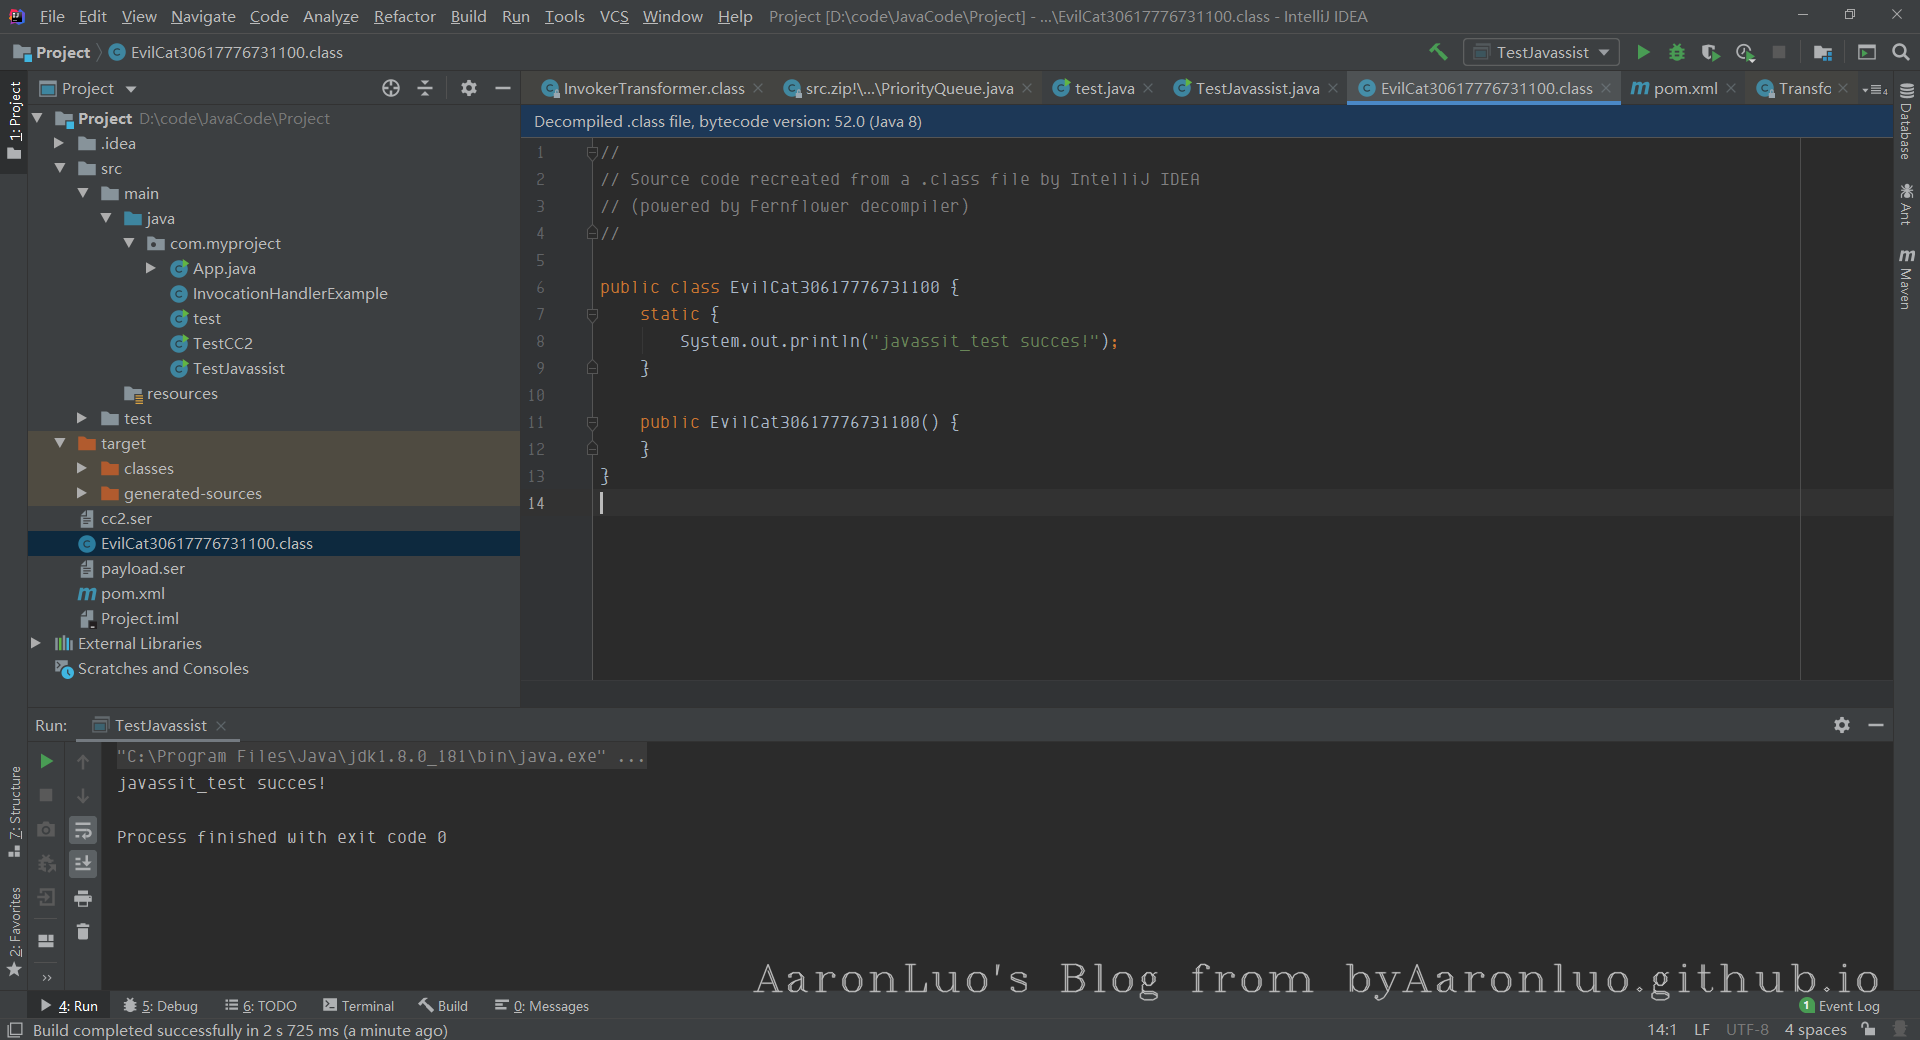Switch to pom.xml editor tab

tap(1685, 88)
